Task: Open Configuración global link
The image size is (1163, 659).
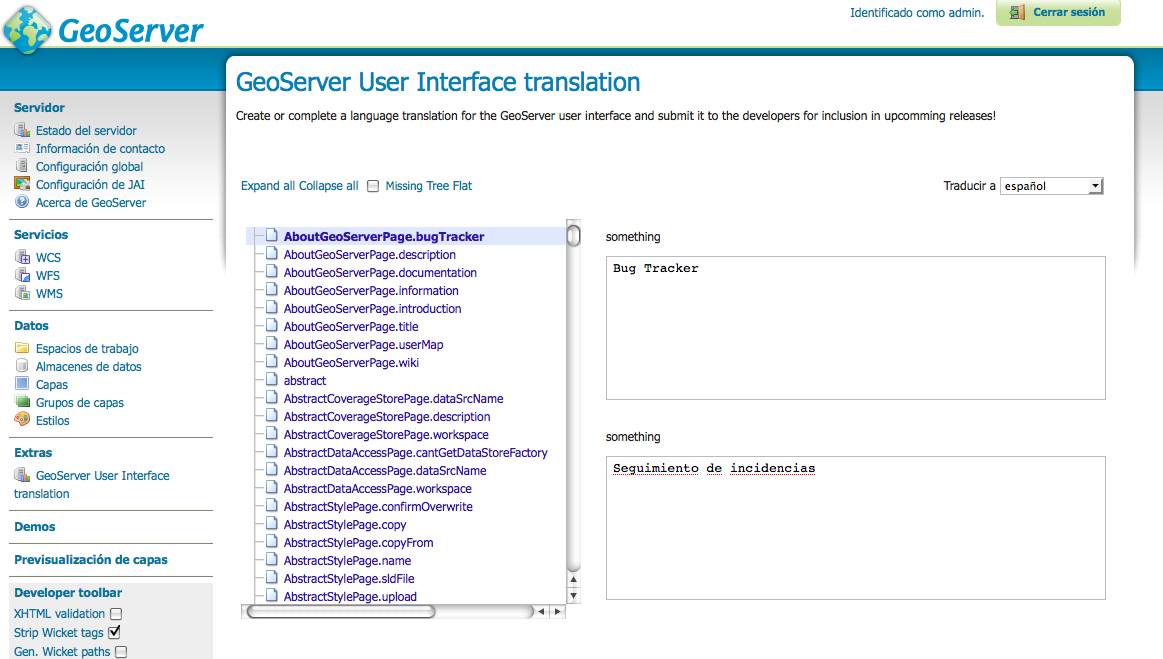Action: [x=89, y=166]
